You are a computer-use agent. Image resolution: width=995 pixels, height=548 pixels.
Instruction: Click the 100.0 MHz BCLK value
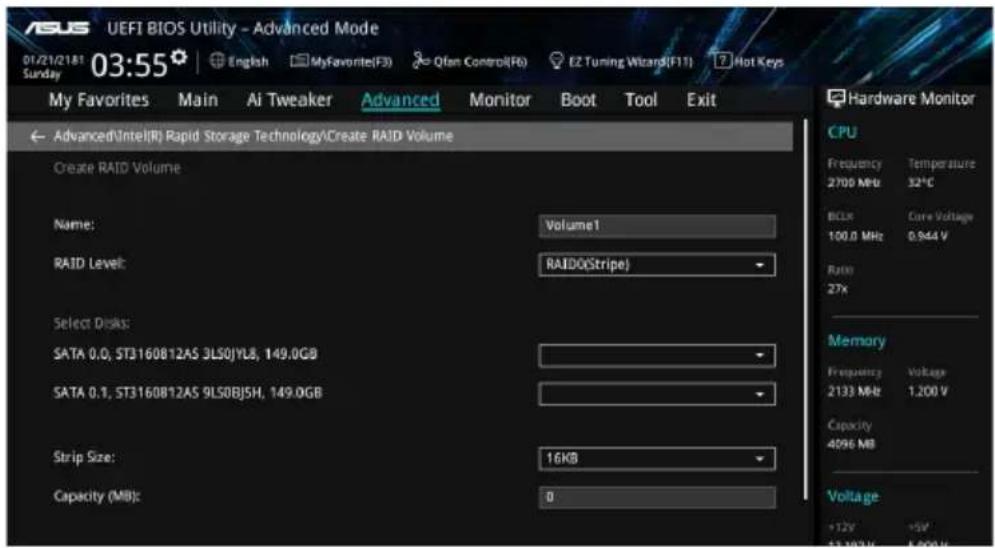point(856,235)
